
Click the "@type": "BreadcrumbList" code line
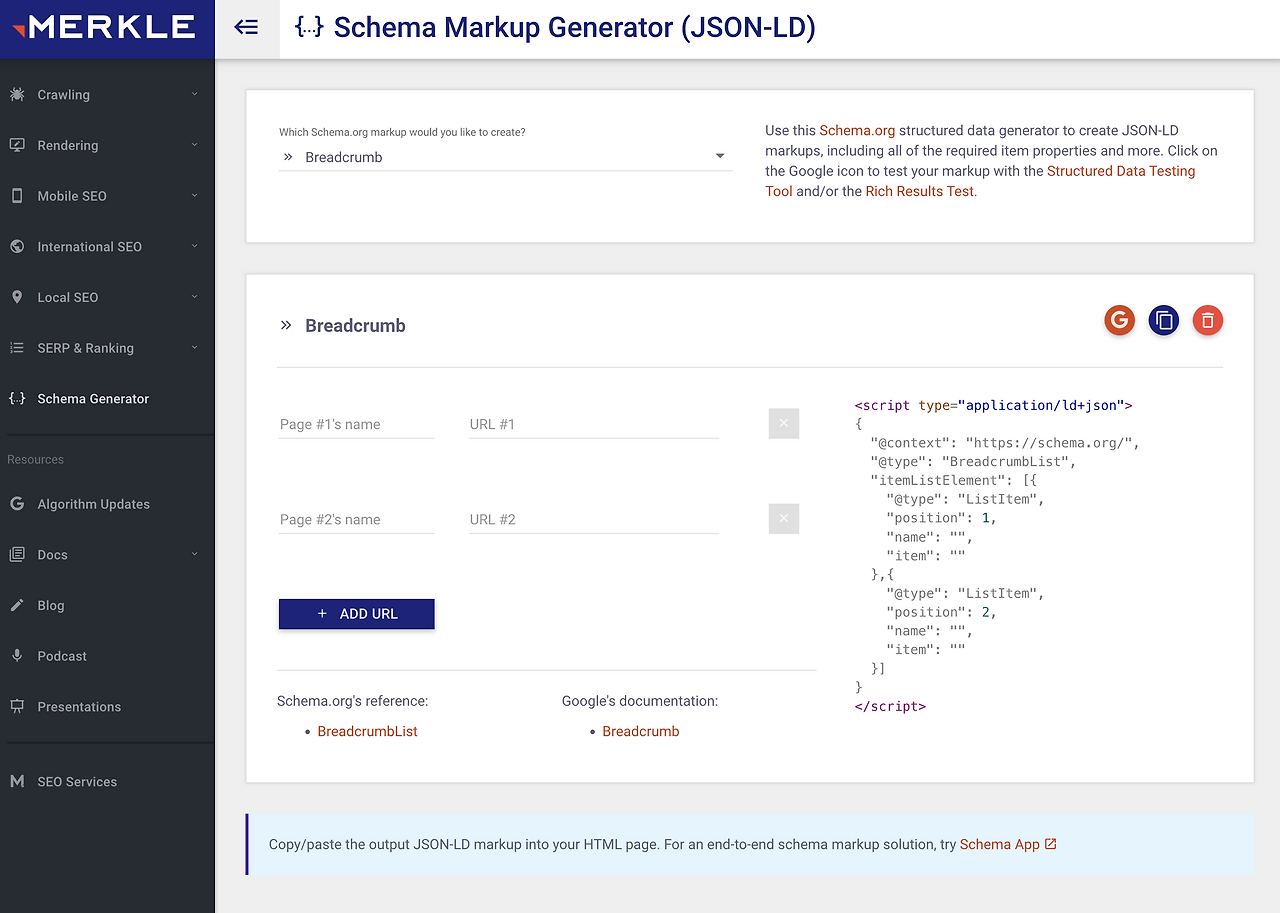click(x=973, y=462)
